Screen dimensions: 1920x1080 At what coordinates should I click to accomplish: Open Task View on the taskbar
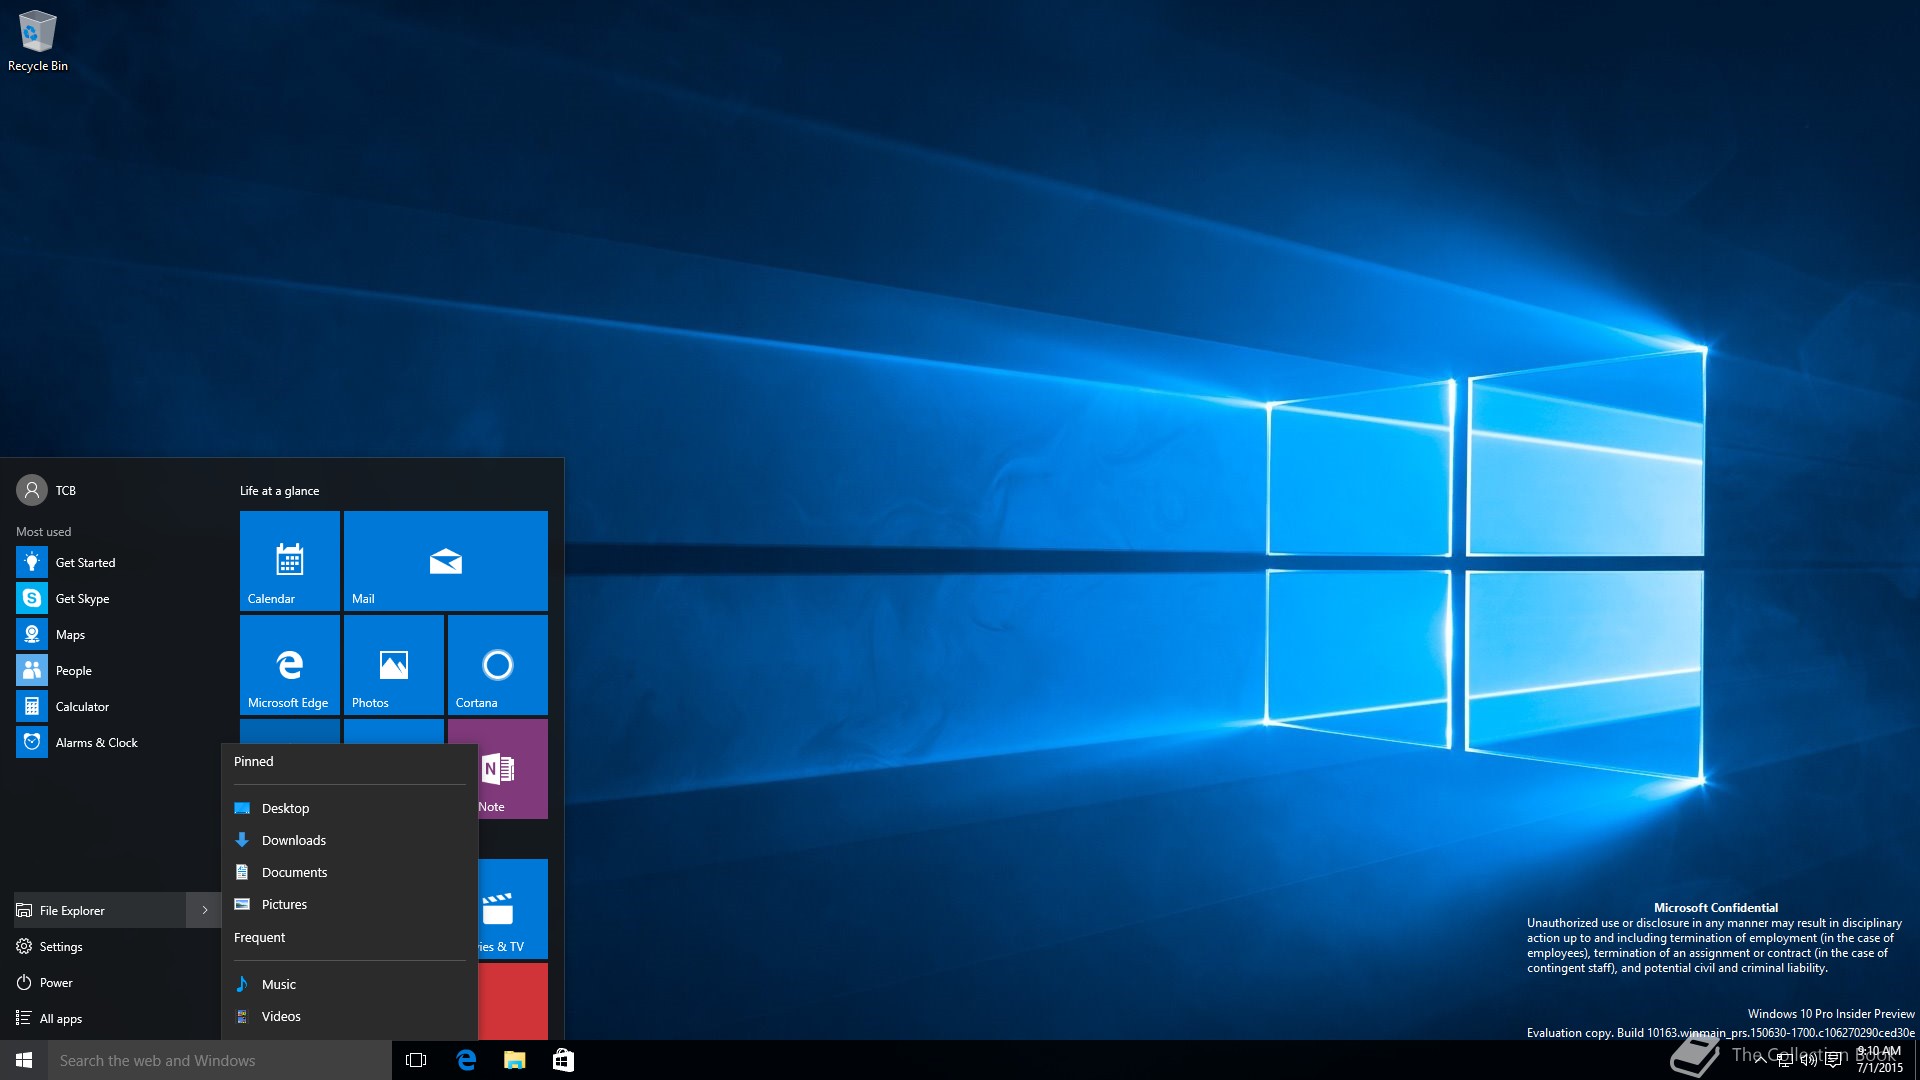point(416,1060)
